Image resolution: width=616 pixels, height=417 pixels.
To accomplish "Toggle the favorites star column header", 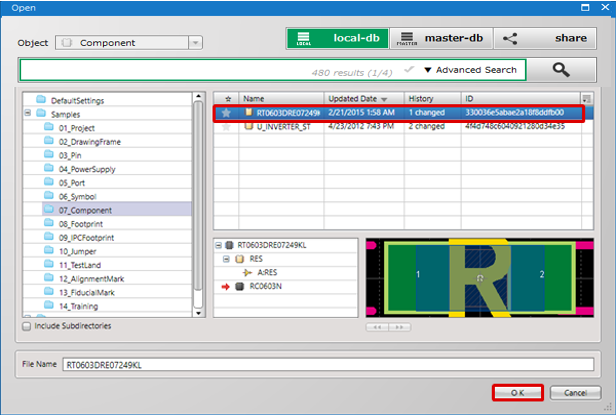I will [x=226, y=99].
